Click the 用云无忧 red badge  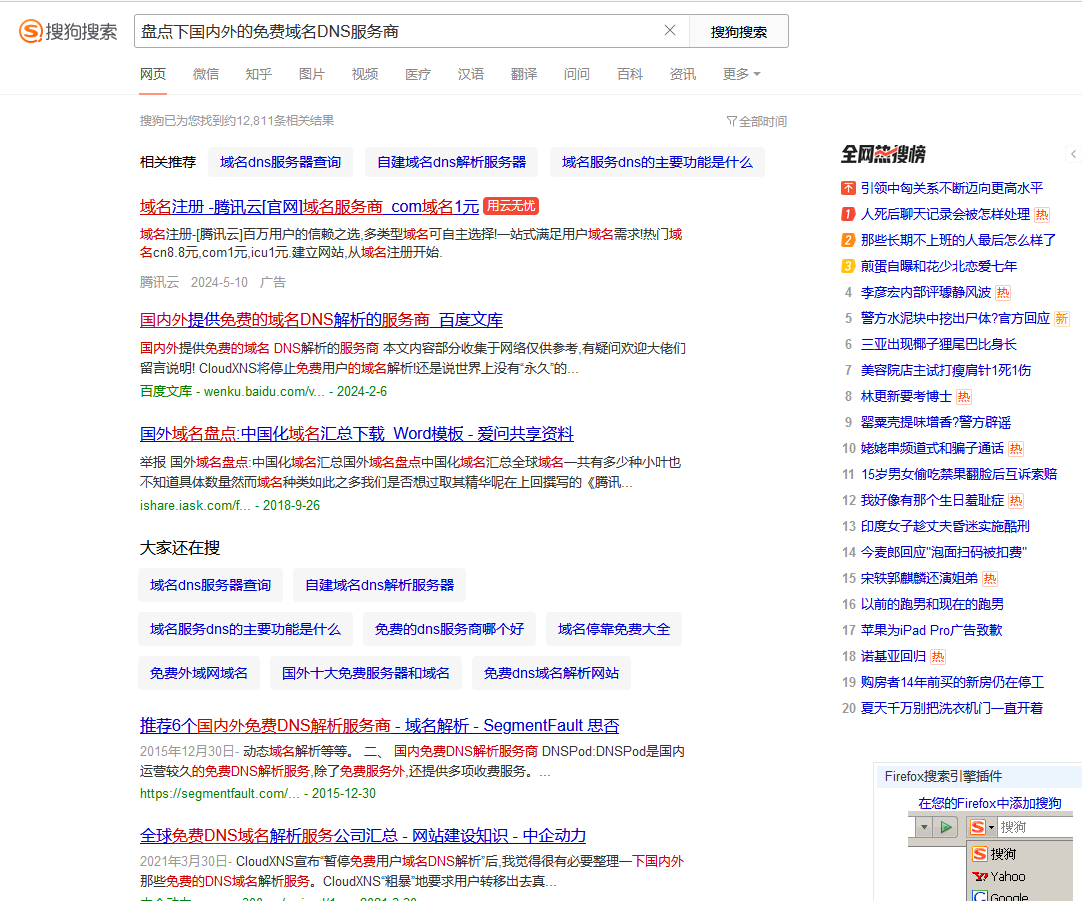[x=511, y=206]
